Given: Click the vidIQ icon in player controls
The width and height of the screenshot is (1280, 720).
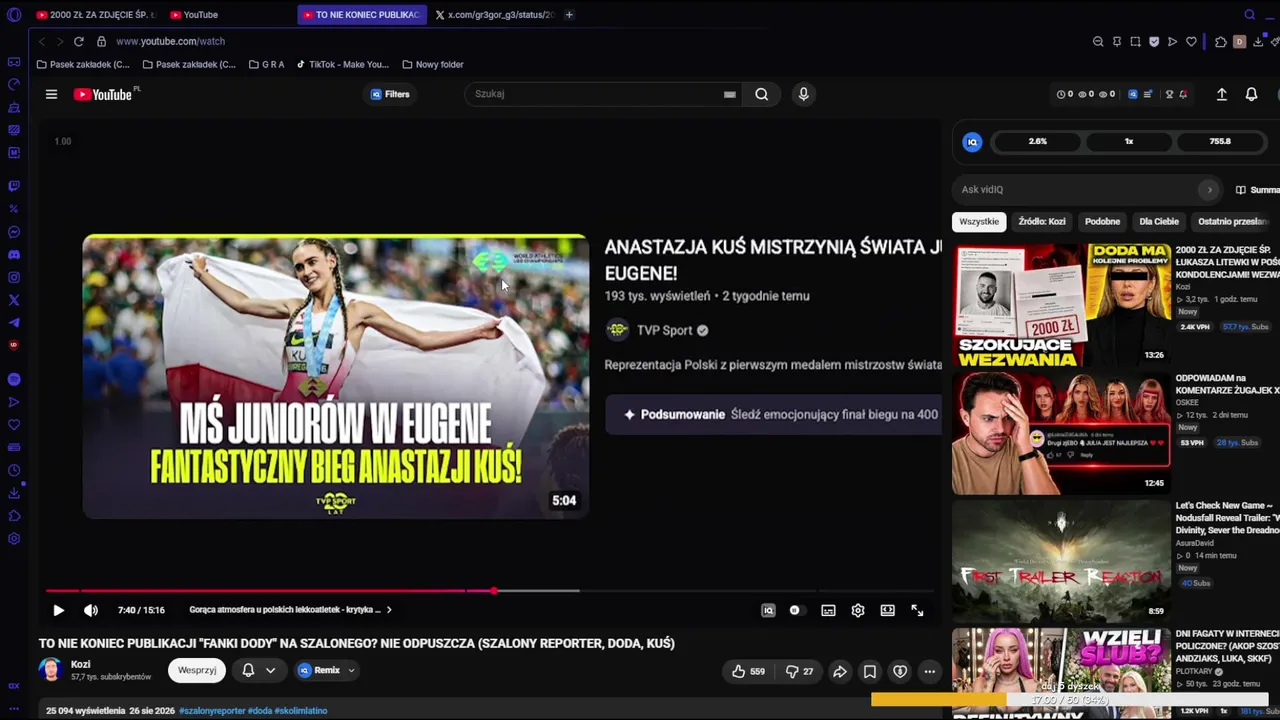Looking at the screenshot, I should pos(768,610).
